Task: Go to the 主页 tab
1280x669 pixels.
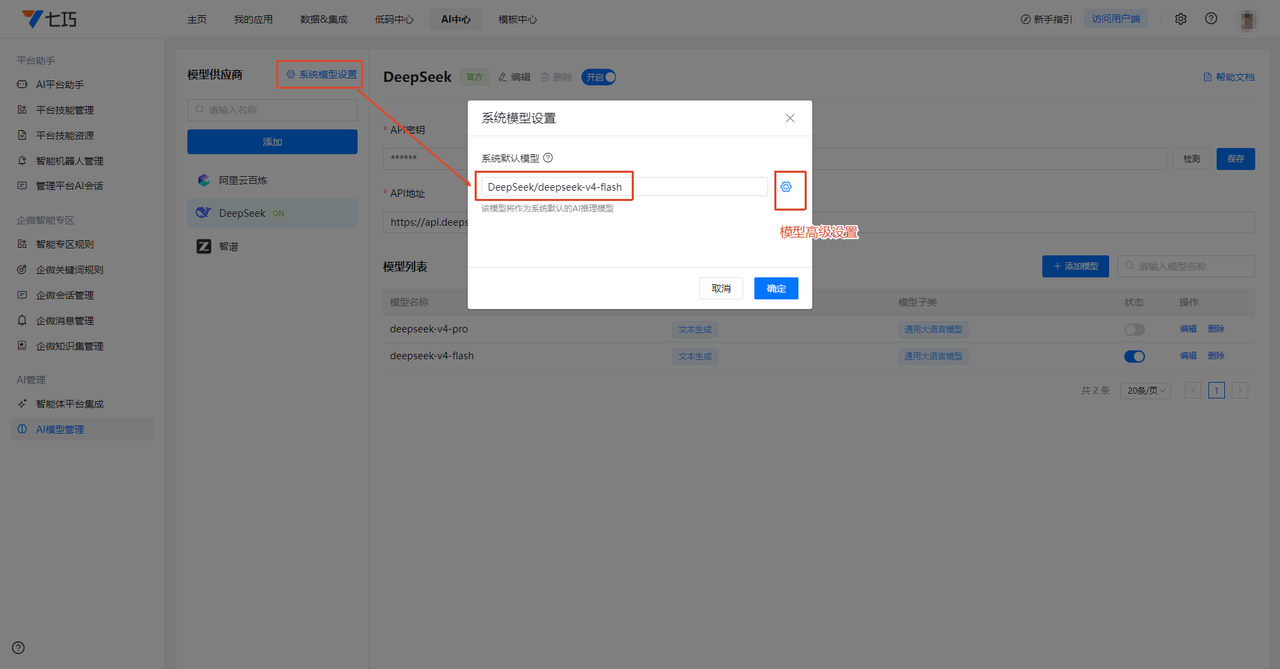Action: click(197, 19)
